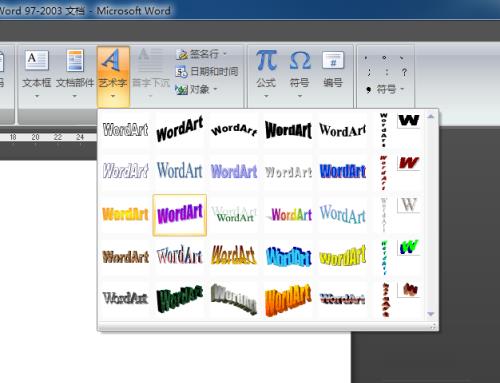Choose the orange gradient WordArt style
Screen dimensions: 500x383
[x=125, y=214]
